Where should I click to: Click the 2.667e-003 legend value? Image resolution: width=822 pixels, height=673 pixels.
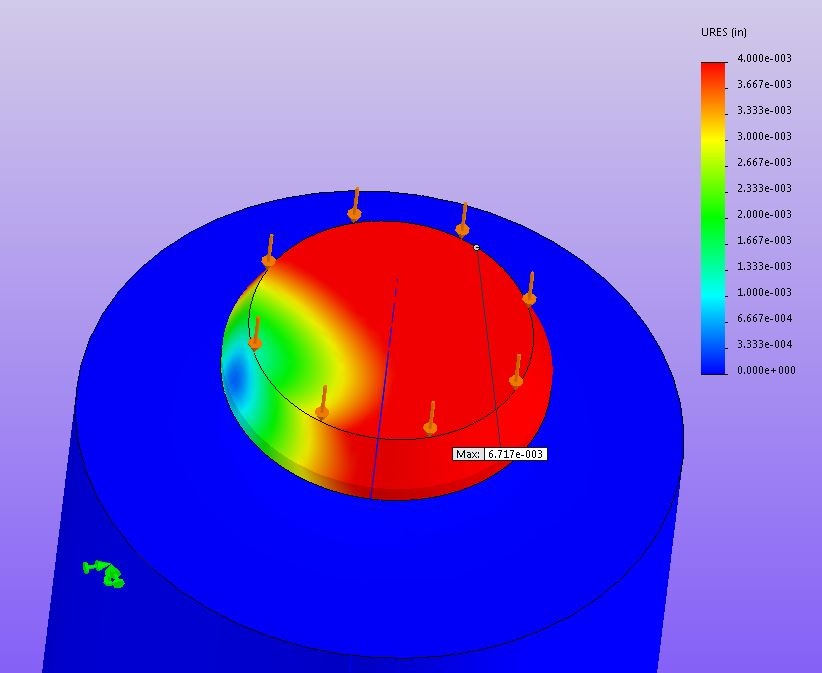[764, 162]
